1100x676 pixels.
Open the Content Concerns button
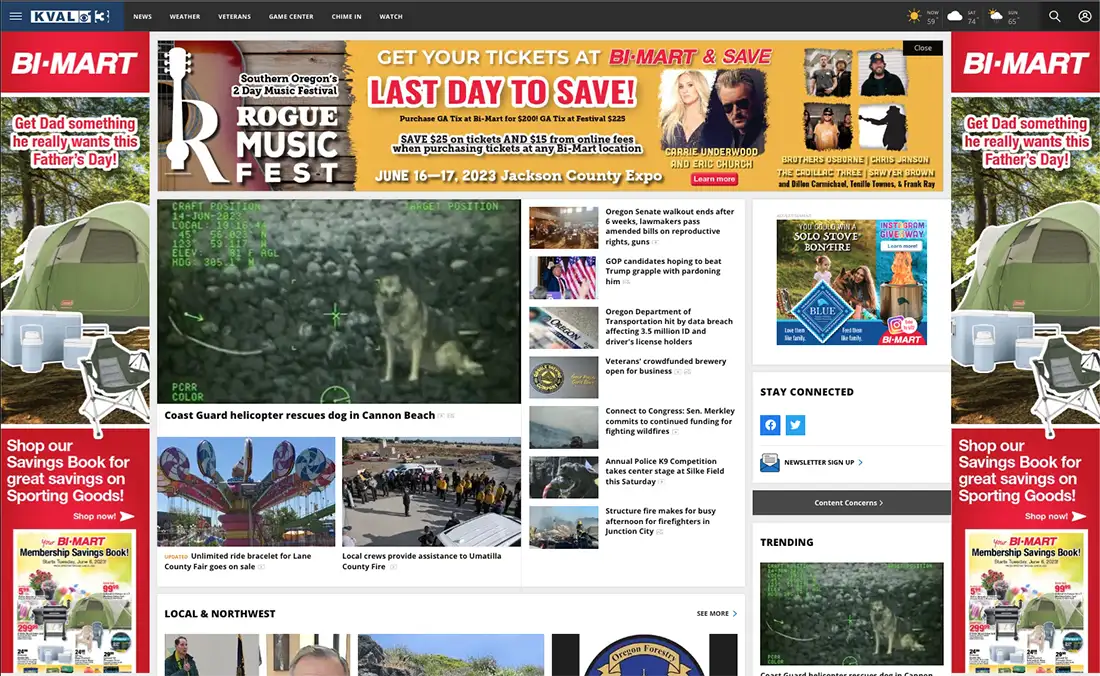click(851, 503)
